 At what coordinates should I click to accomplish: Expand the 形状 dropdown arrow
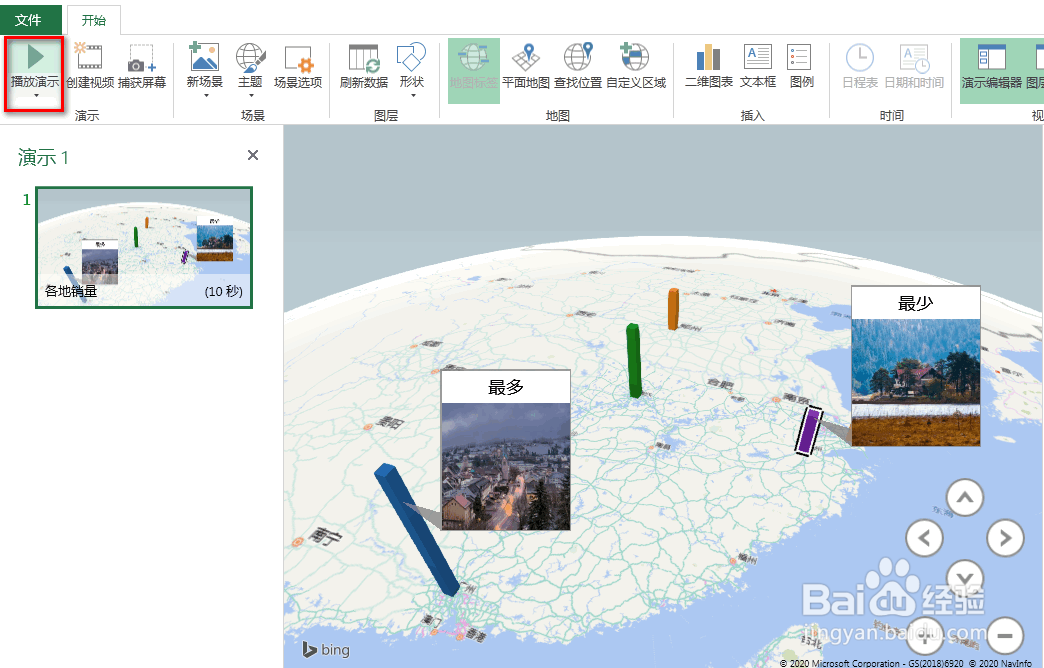pos(412,96)
